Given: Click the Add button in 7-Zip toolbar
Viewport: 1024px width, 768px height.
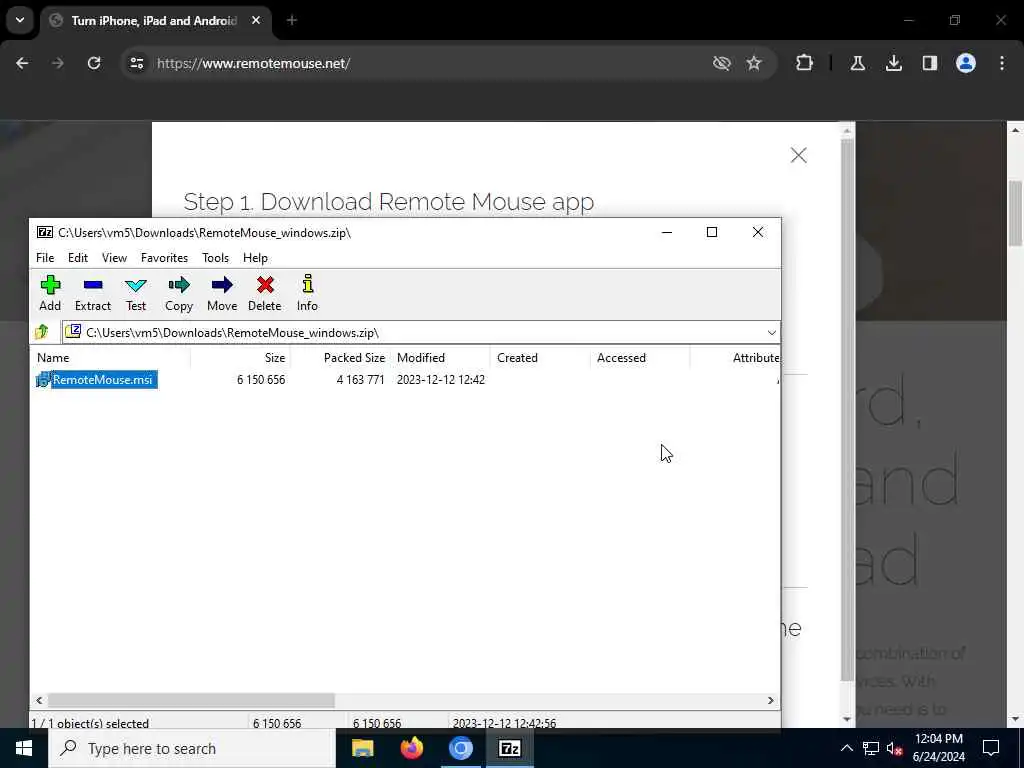Looking at the screenshot, I should coord(50,293).
